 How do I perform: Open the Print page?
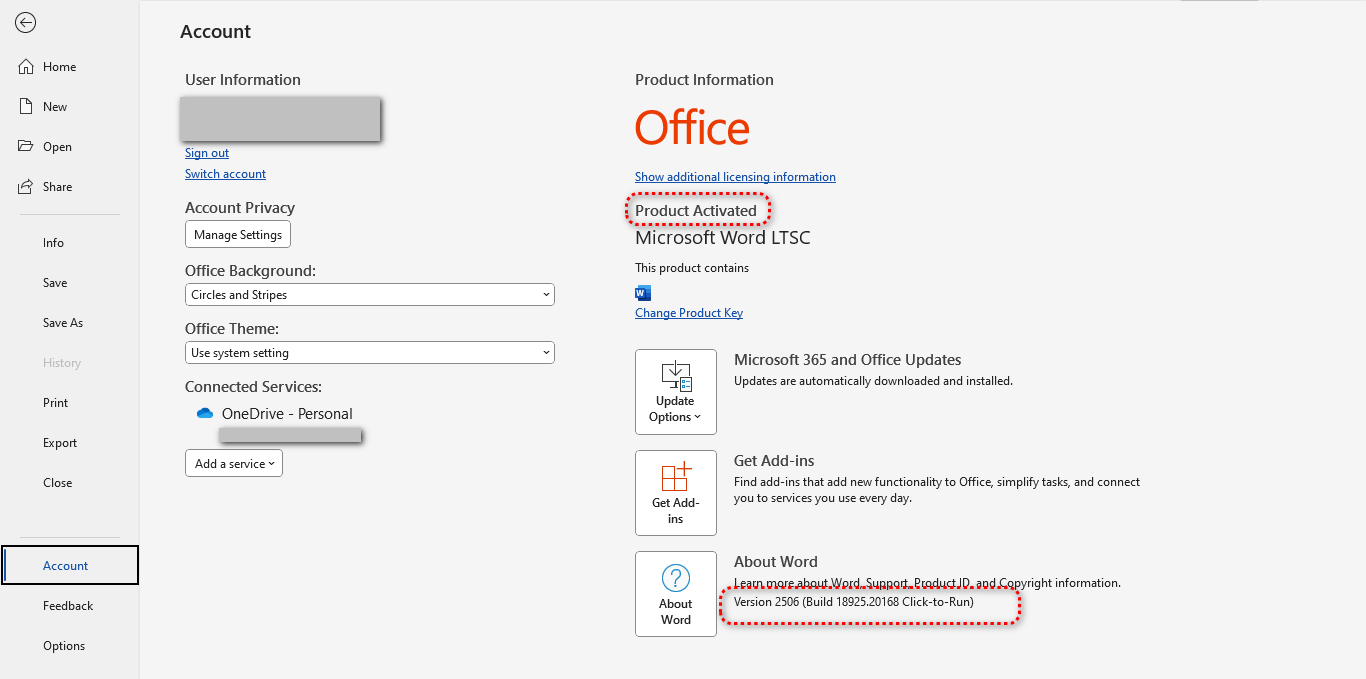[56, 403]
